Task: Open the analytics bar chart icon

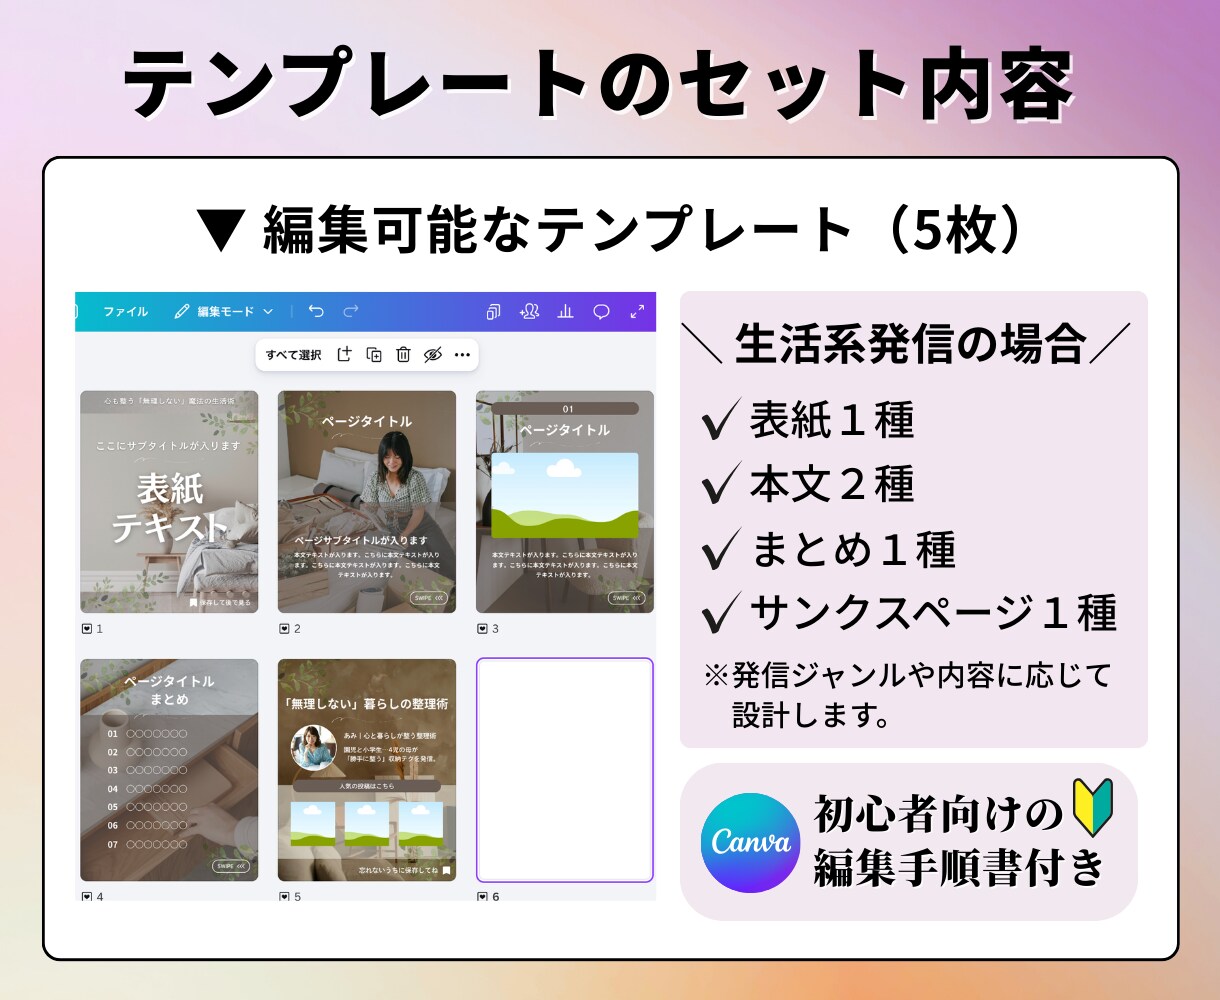Action: [x=565, y=312]
